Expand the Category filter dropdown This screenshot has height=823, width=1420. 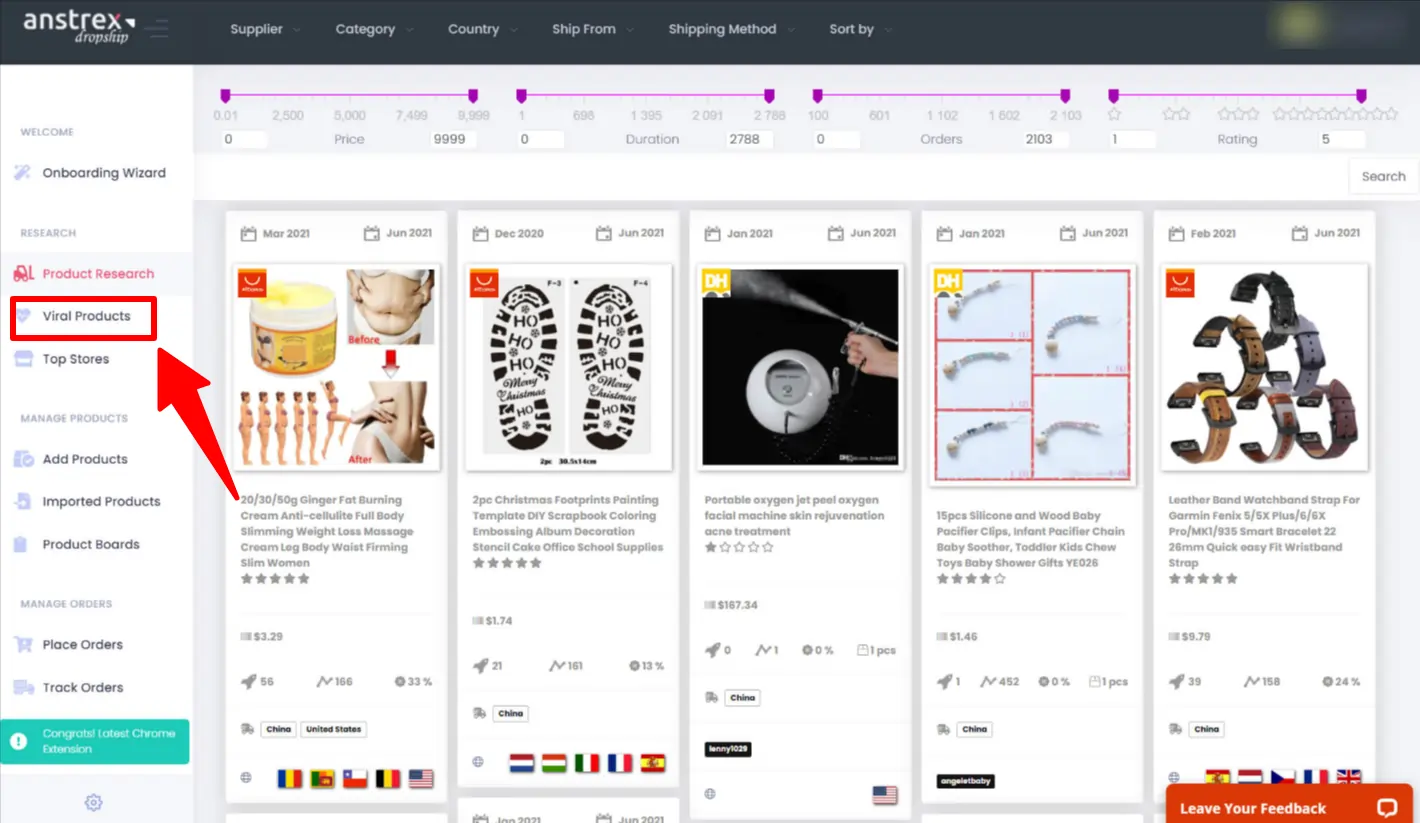[373, 29]
